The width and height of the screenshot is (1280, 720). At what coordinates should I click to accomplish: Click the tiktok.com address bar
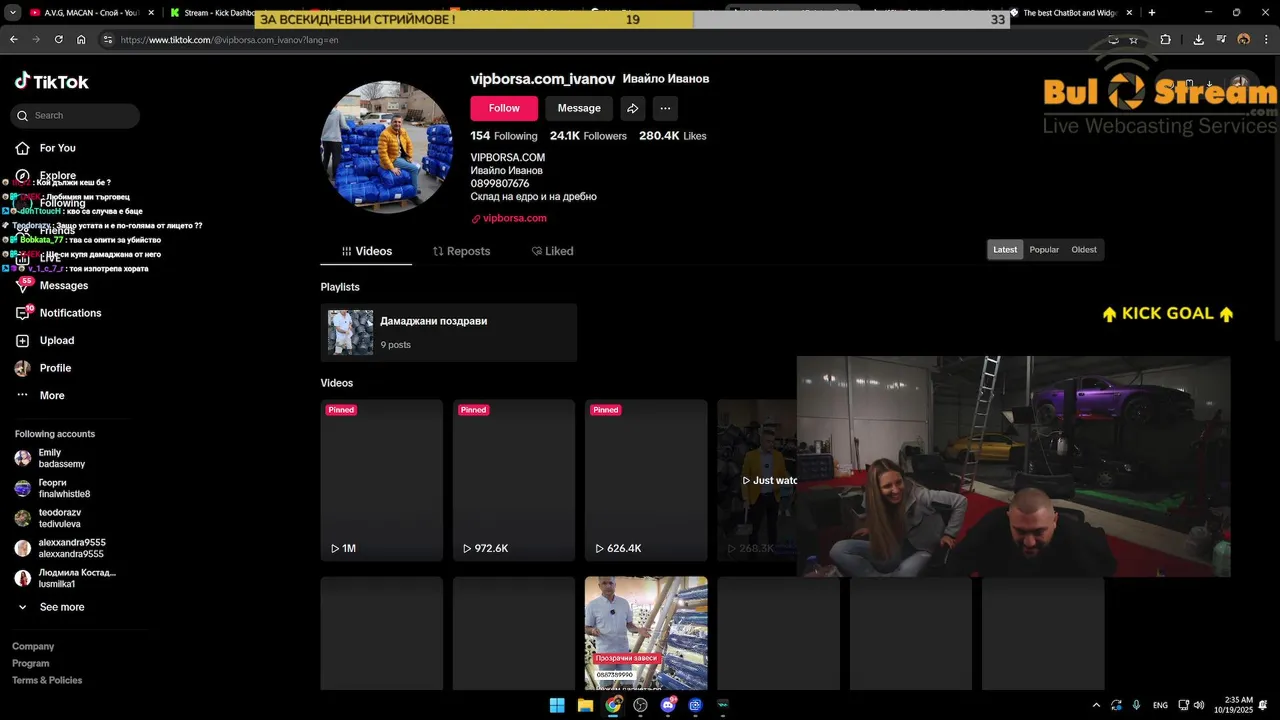[600, 40]
